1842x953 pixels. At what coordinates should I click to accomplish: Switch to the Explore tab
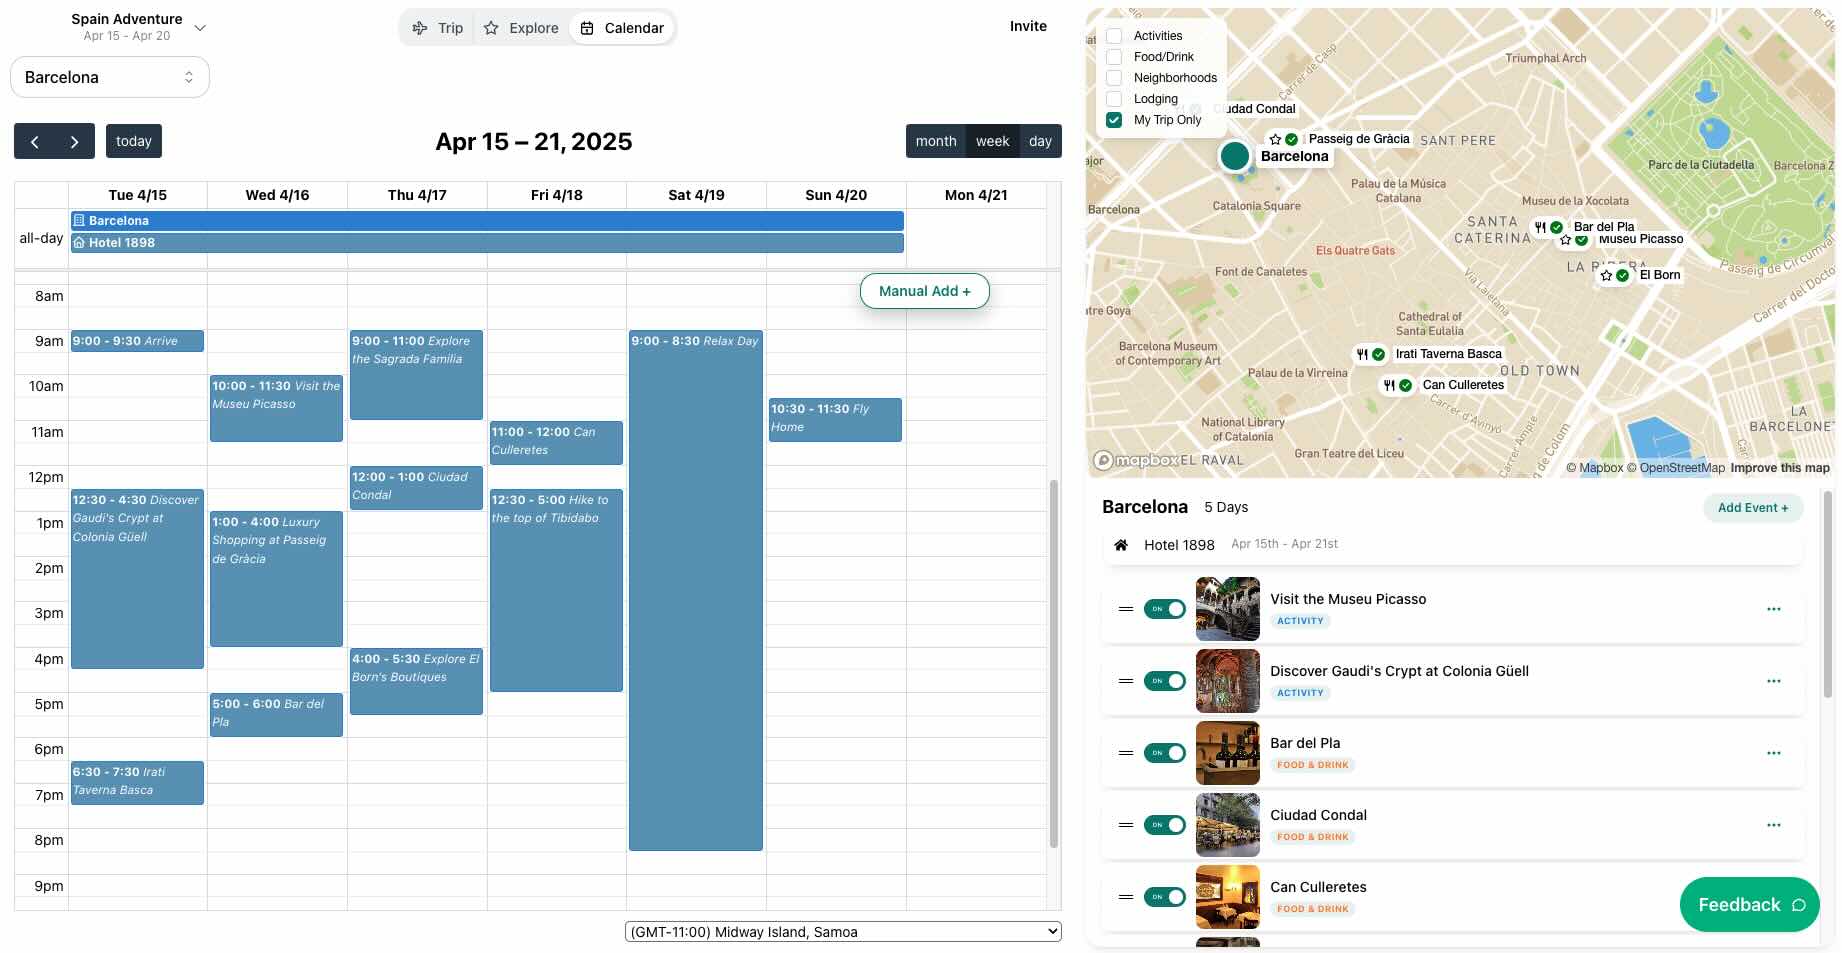[x=521, y=28]
